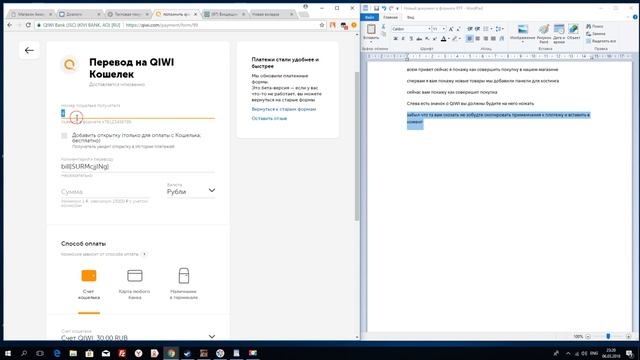Select the cash in terminals payment icon
Screen dimensions: 640x360
pyautogui.click(x=184, y=276)
